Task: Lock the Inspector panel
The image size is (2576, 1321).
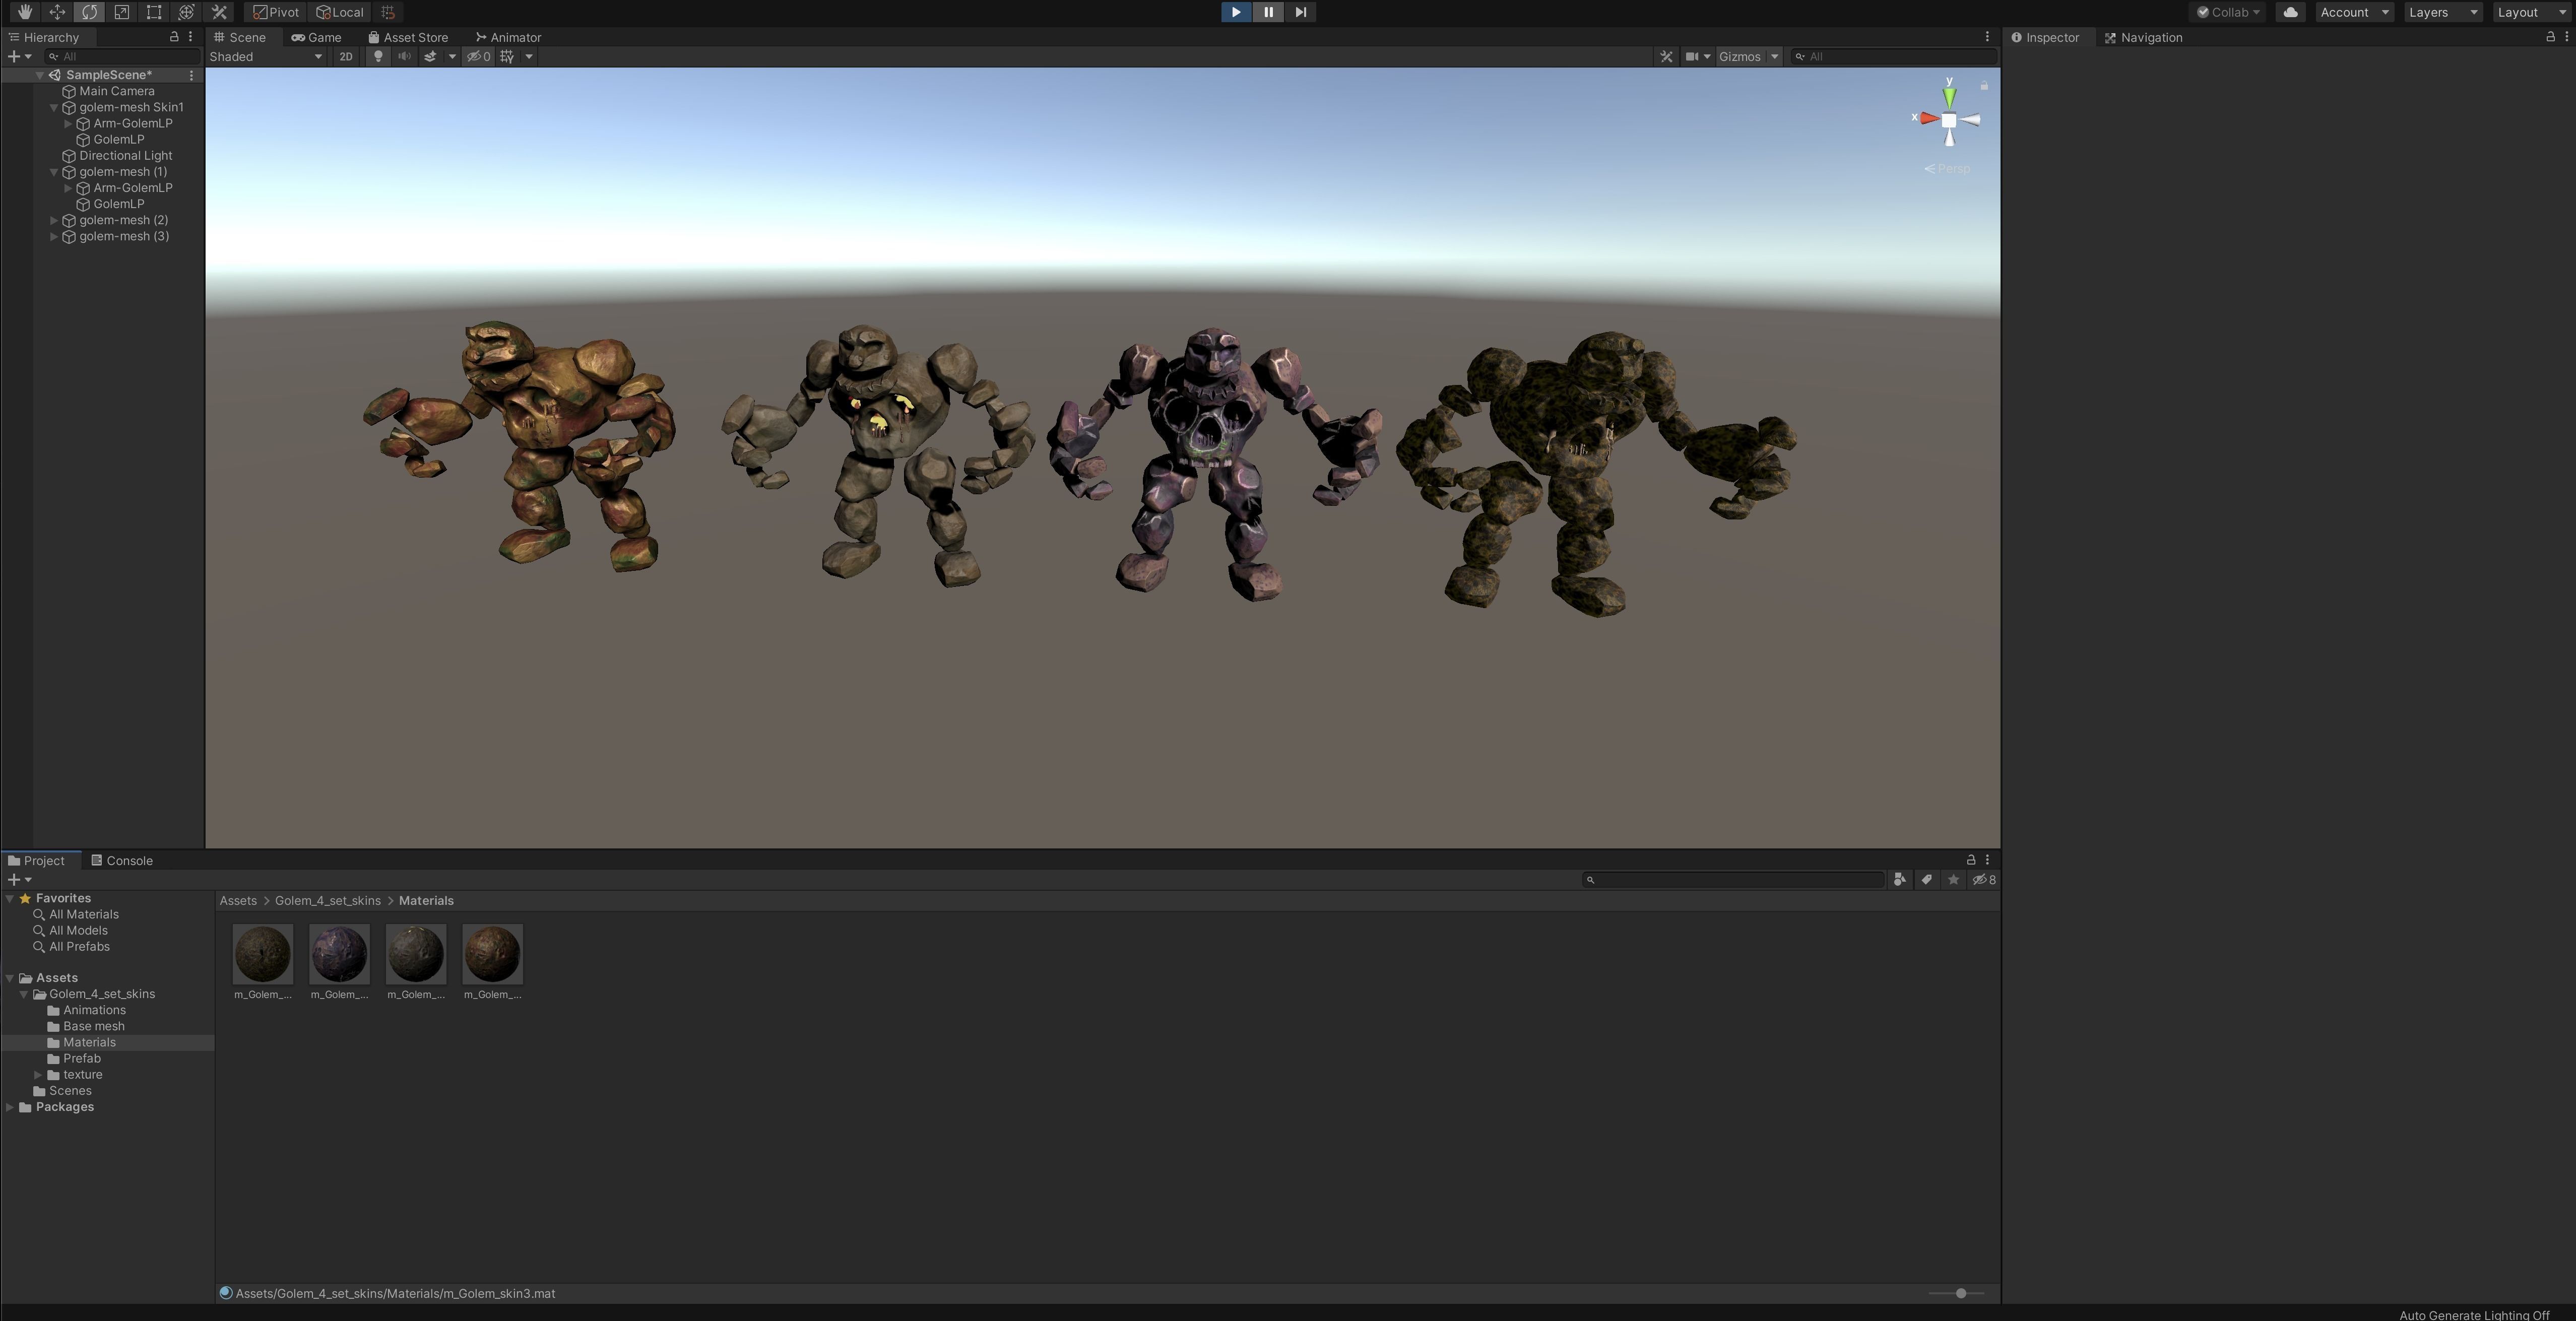Action: pos(2550,37)
